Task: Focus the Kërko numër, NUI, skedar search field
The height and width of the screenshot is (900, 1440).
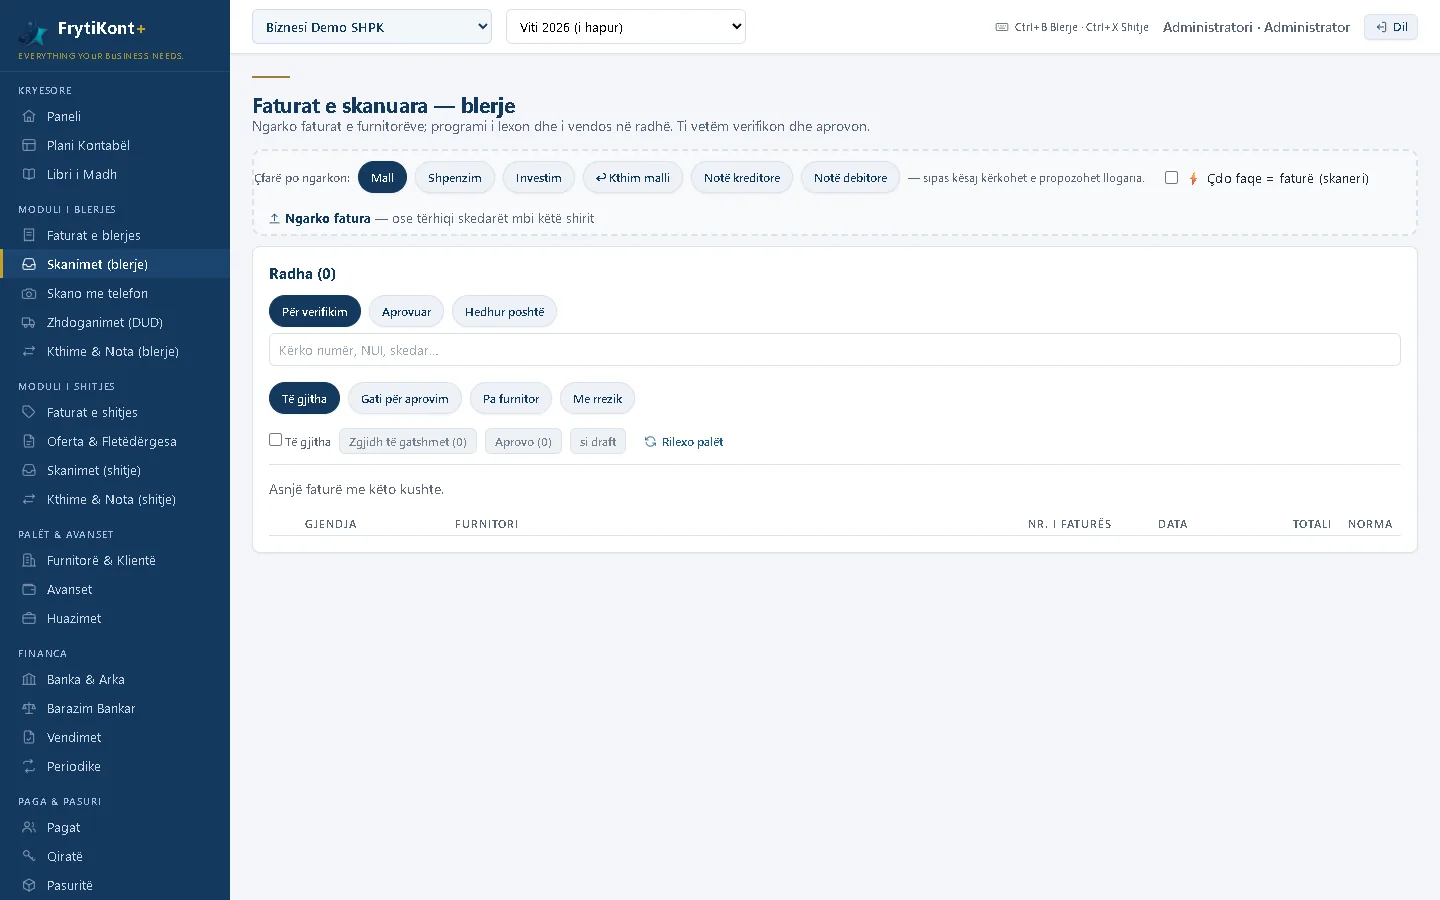Action: (835, 350)
